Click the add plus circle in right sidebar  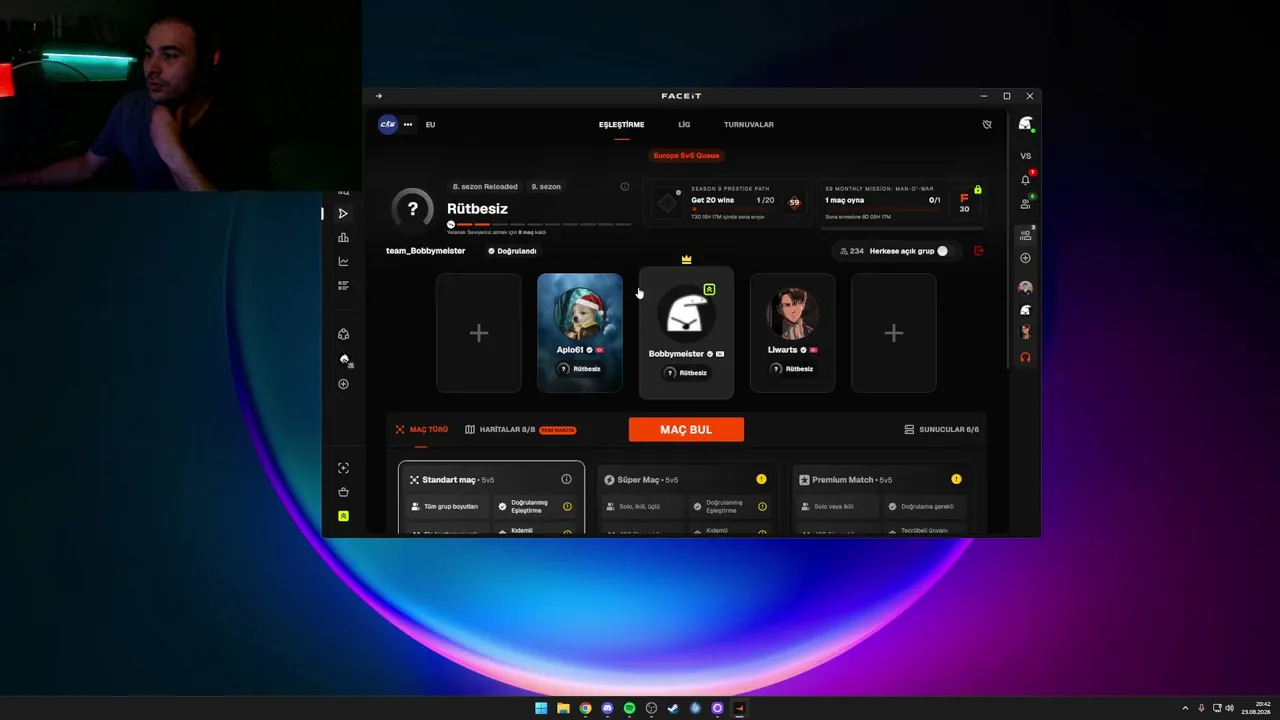(x=1025, y=258)
